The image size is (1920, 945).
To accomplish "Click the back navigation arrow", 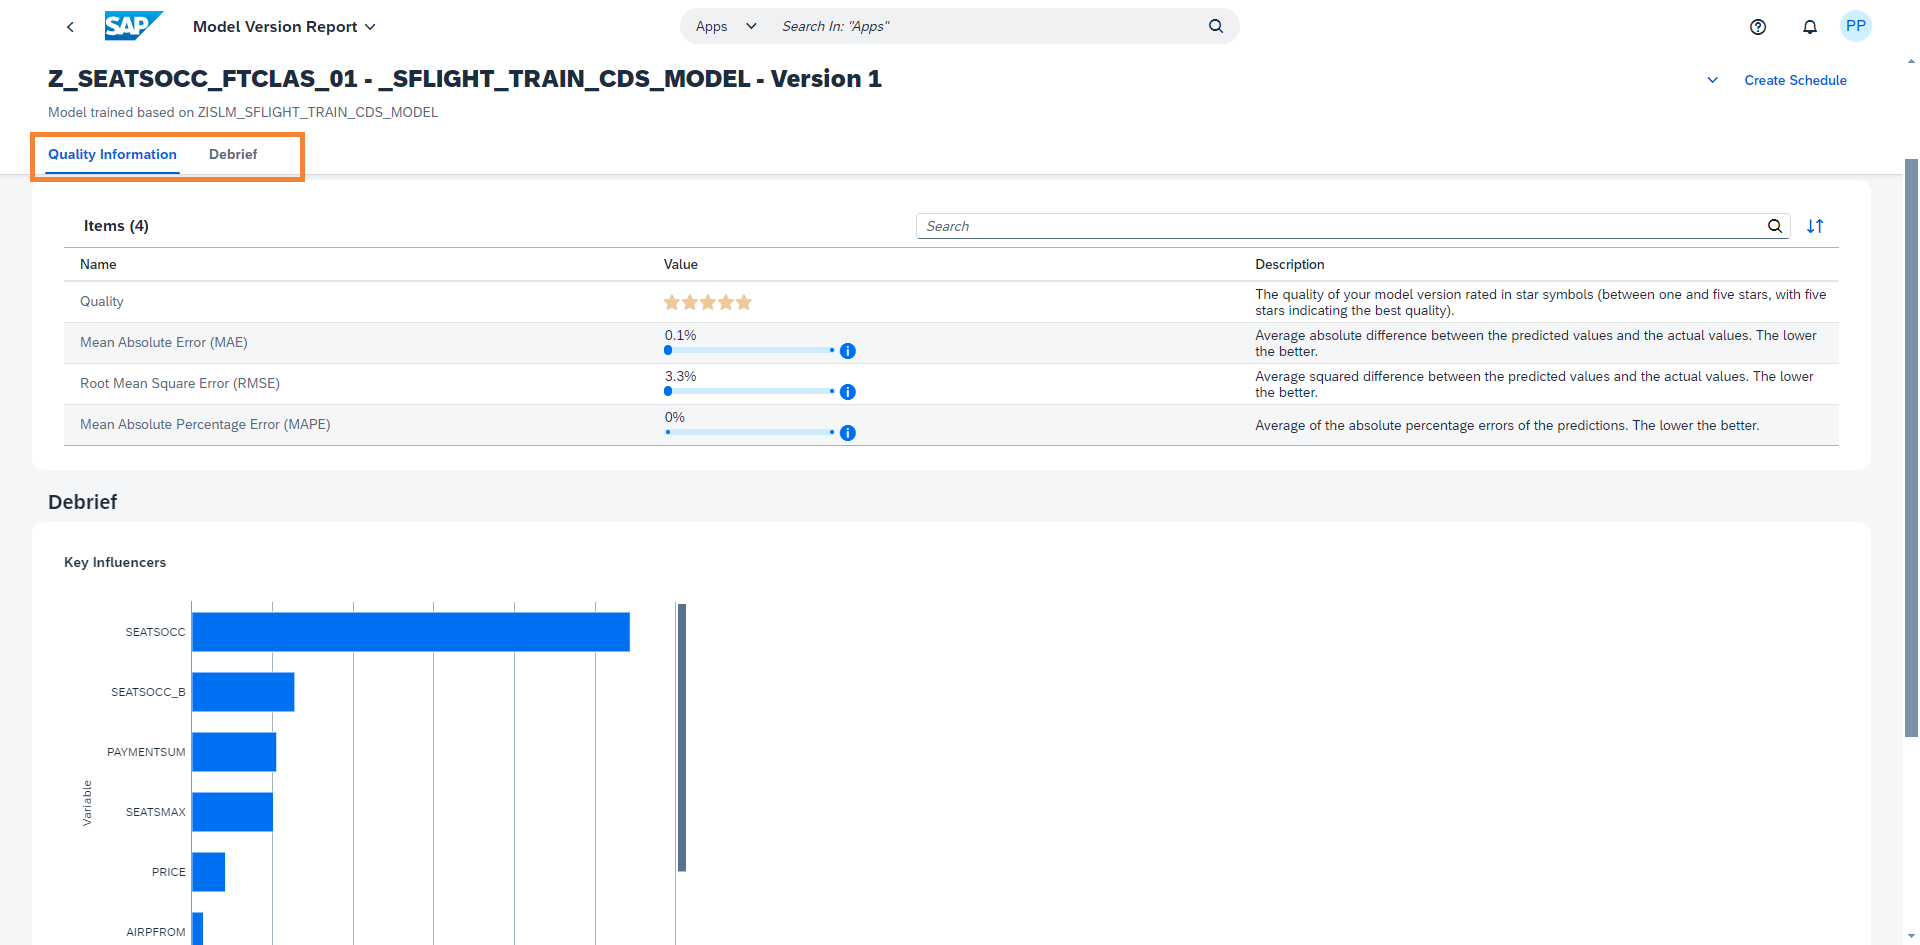I will coord(70,27).
